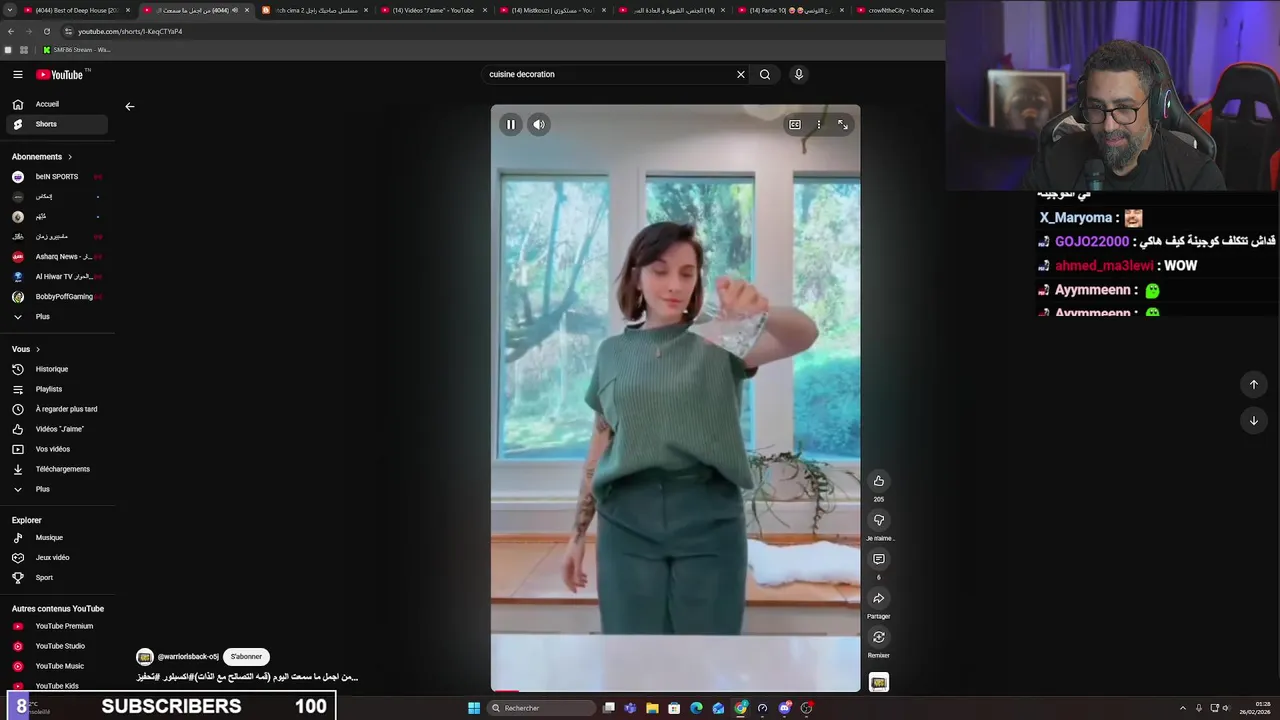This screenshot has width=1280, height=720.
Task: Expand Plus under Vous section
Action: click(x=57, y=489)
